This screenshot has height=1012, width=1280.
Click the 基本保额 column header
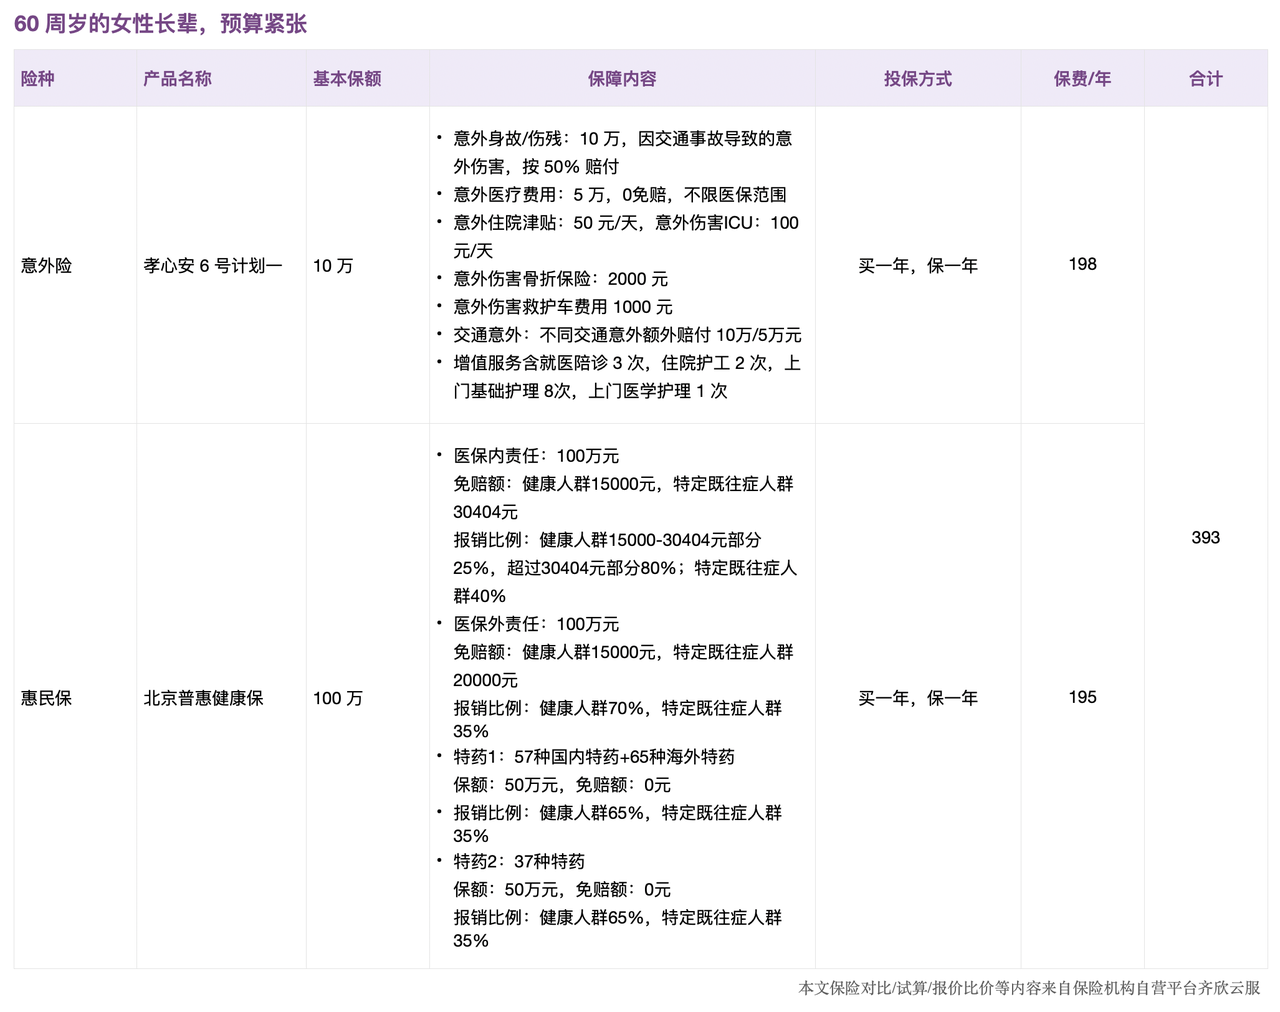click(x=347, y=79)
